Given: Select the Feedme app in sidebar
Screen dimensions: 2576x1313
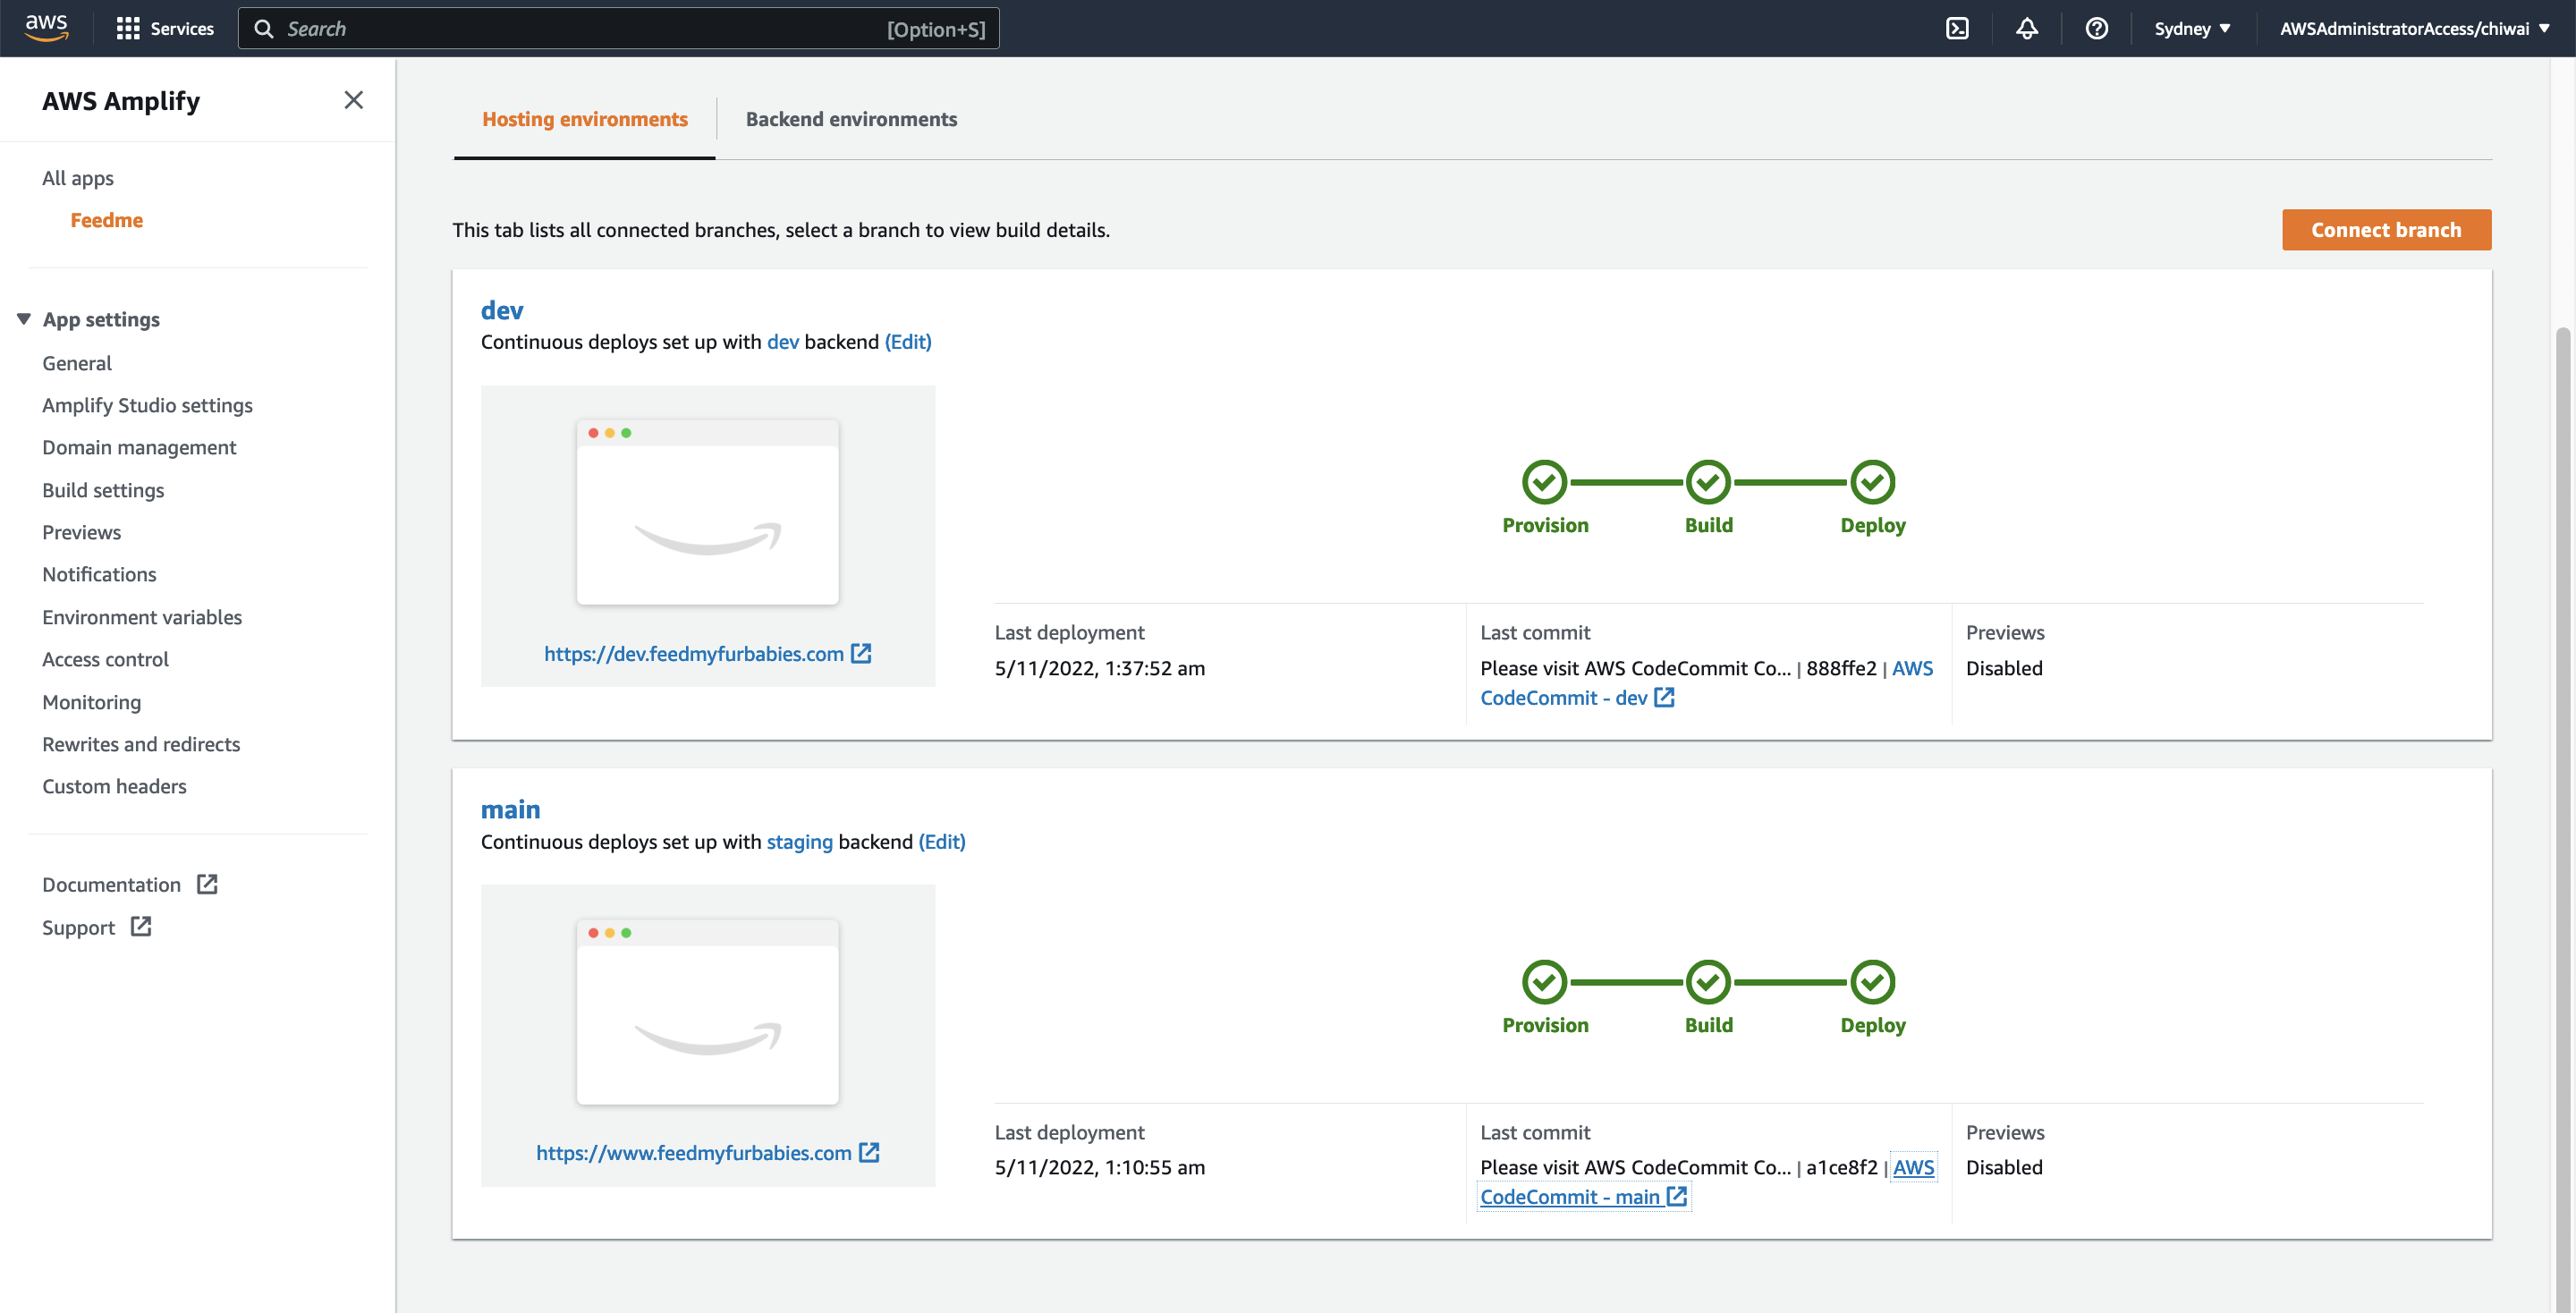Looking at the screenshot, I should (x=107, y=220).
